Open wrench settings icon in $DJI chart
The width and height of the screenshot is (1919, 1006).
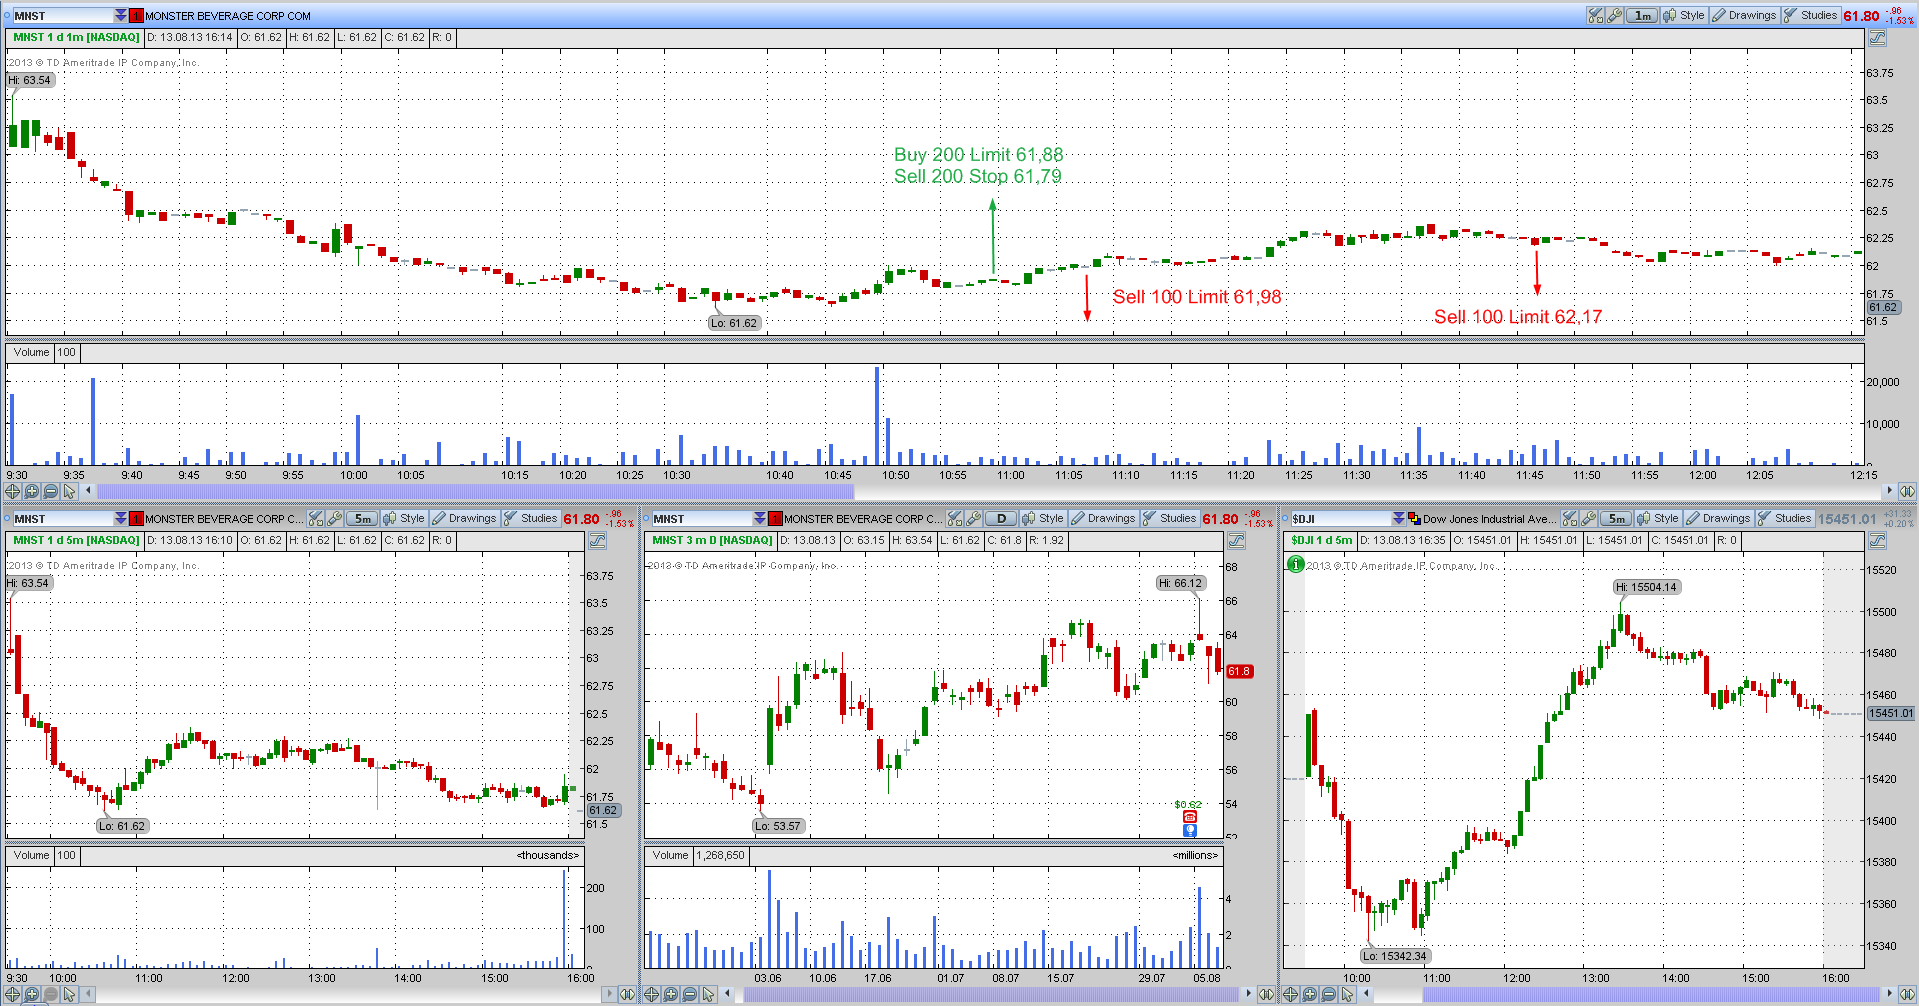1588,519
